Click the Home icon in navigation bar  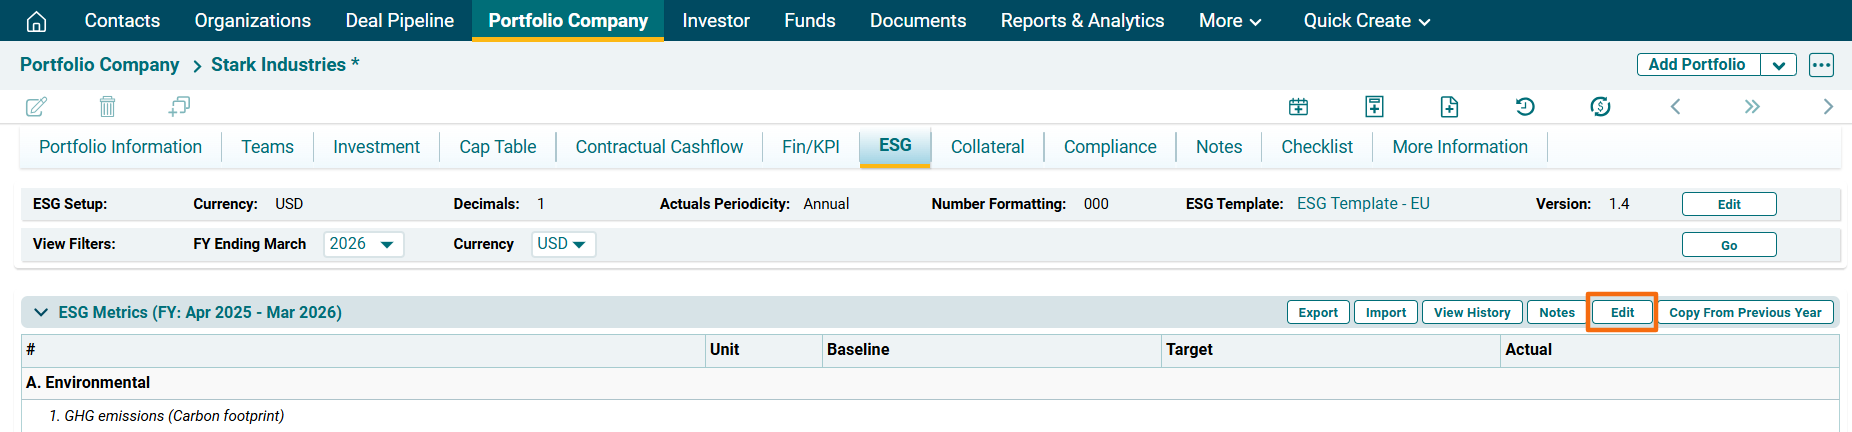coord(36,21)
